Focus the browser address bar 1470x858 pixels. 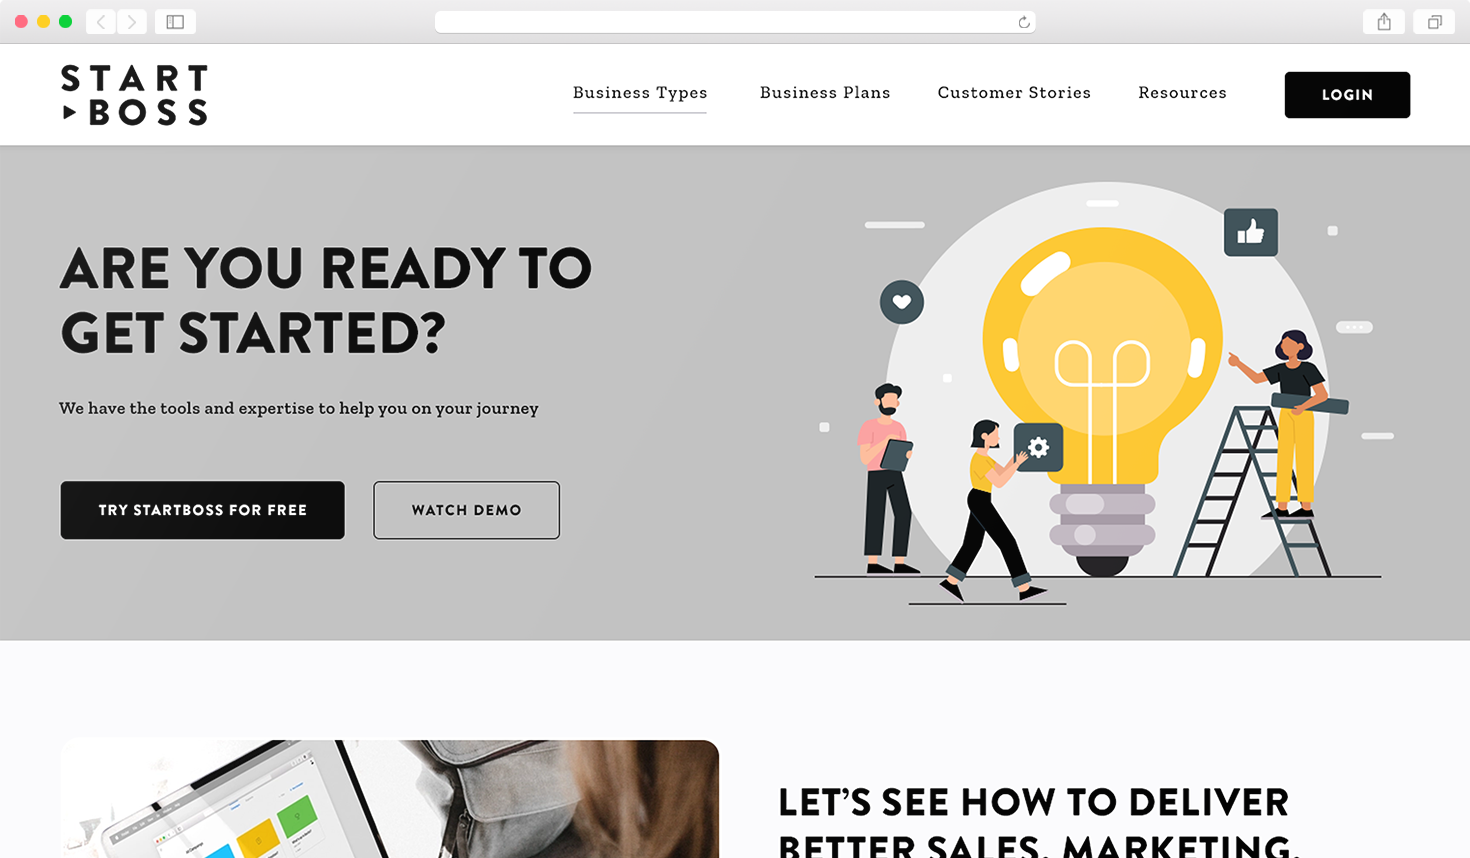[735, 22]
